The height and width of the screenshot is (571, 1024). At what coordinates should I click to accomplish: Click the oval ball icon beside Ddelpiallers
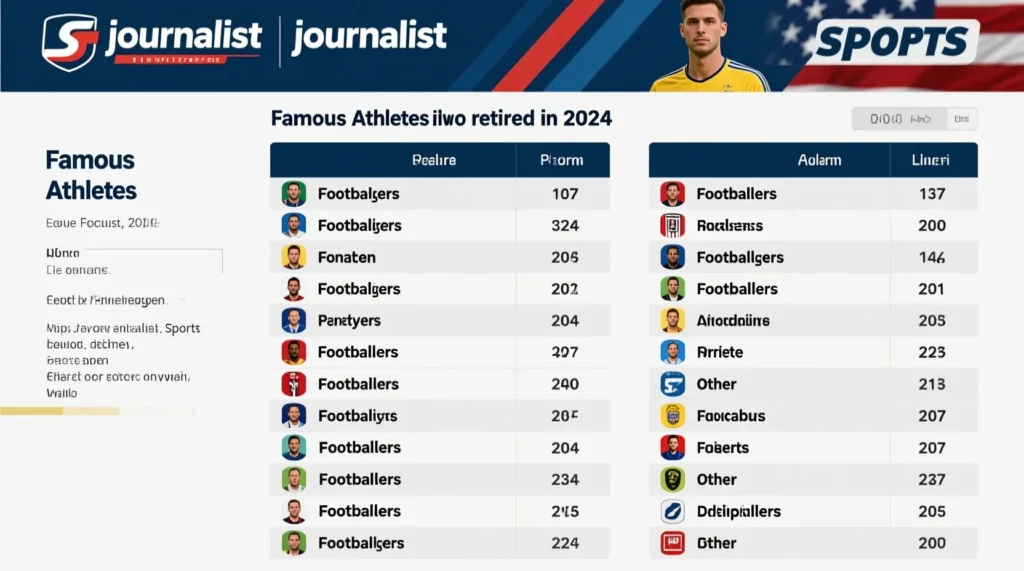[x=672, y=511]
